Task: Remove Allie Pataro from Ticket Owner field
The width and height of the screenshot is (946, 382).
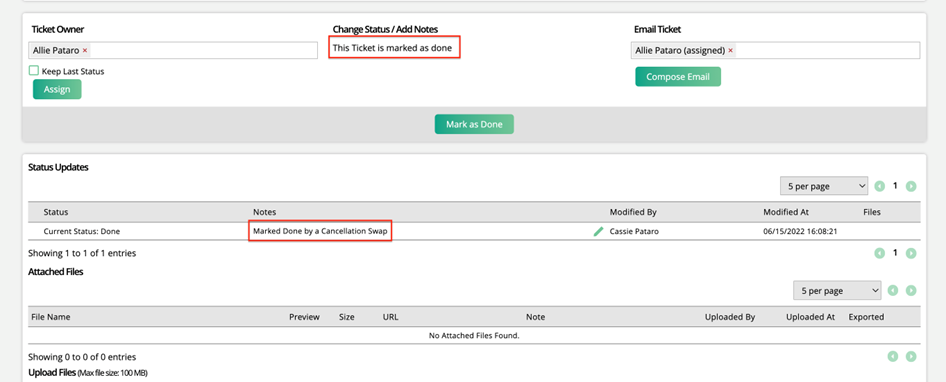Action: coord(85,51)
